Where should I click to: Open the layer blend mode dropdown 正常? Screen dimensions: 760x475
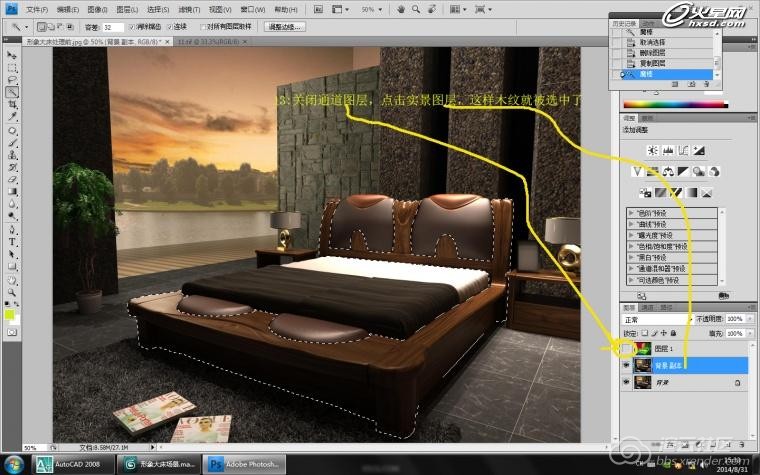tap(658, 319)
